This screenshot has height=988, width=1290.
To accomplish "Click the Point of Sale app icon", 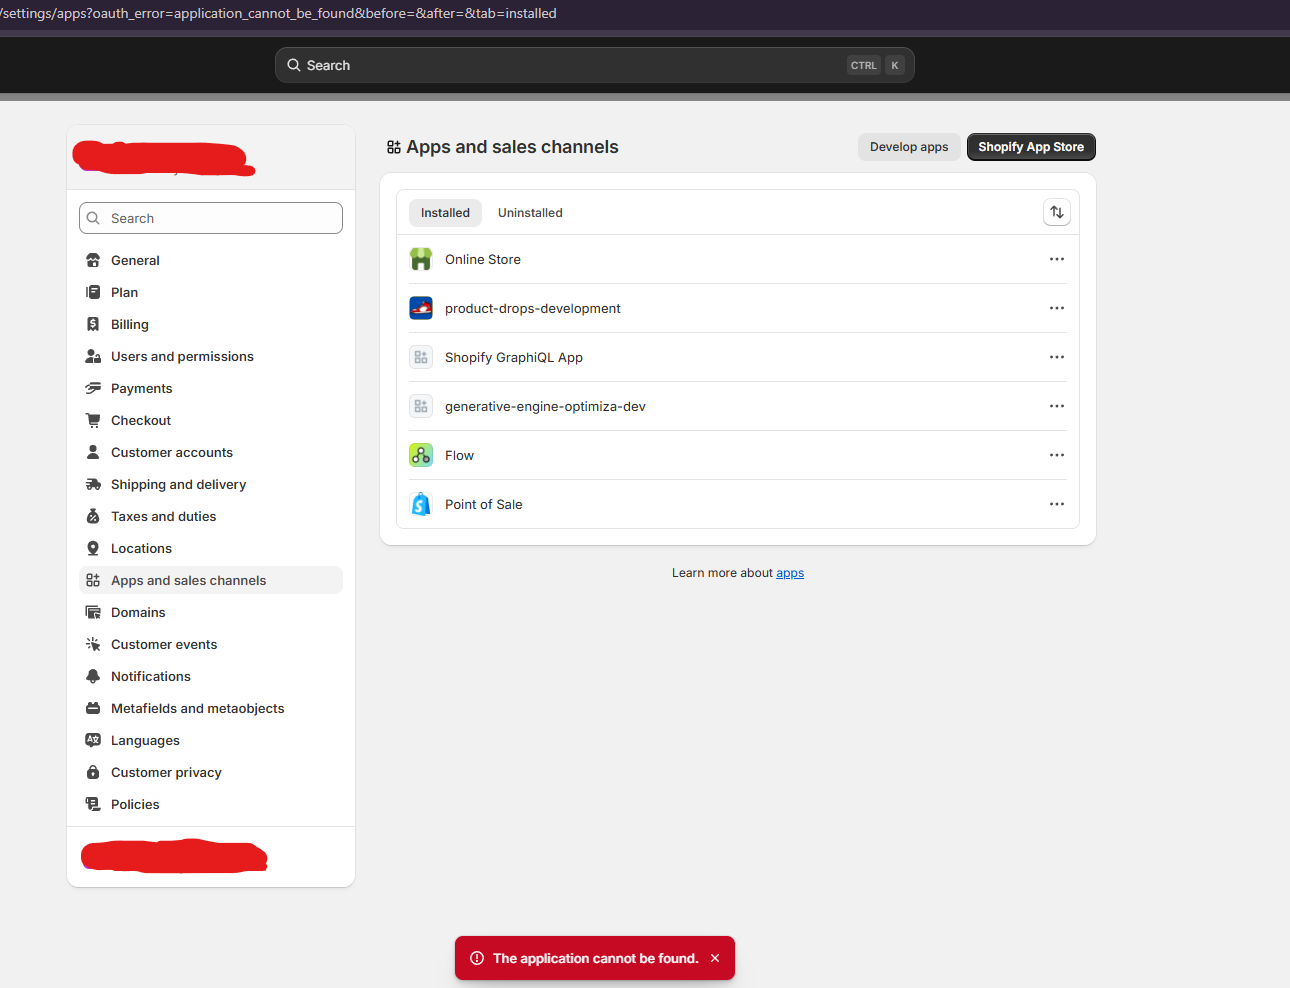I will coord(421,504).
